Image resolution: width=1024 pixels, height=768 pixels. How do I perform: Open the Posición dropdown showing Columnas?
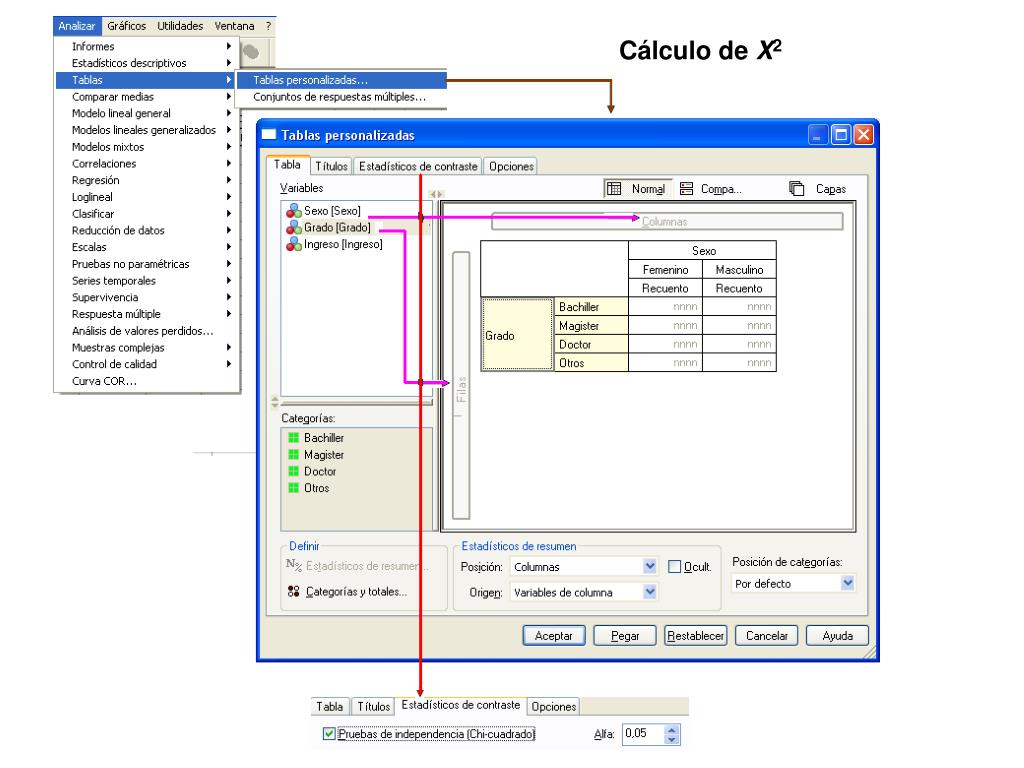tap(649, 566)
